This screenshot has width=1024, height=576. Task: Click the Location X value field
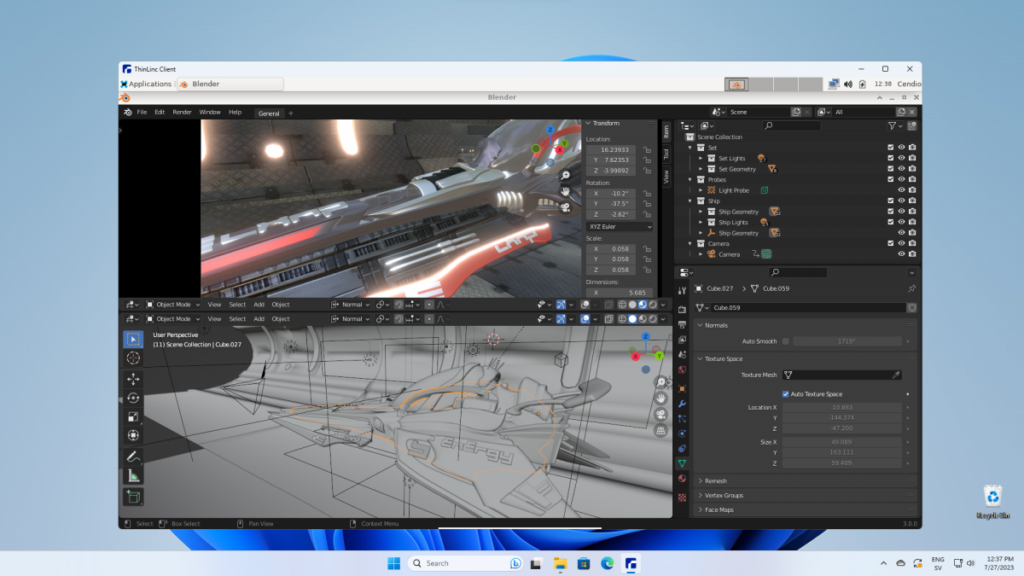point(612,148)
